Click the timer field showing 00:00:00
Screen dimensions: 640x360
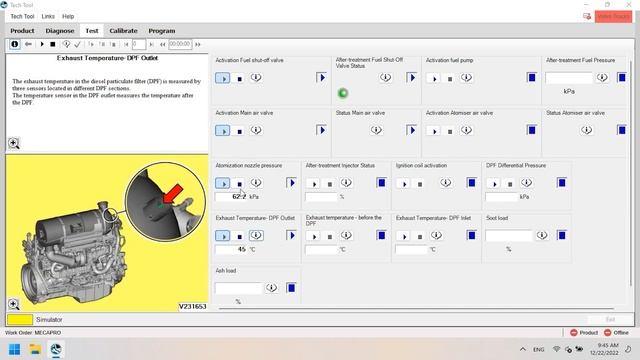[180, 44]
